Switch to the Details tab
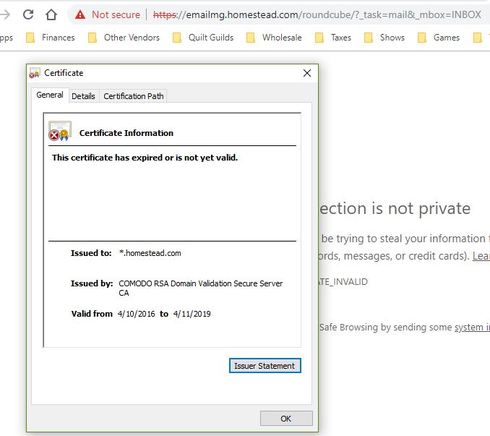 83,96
